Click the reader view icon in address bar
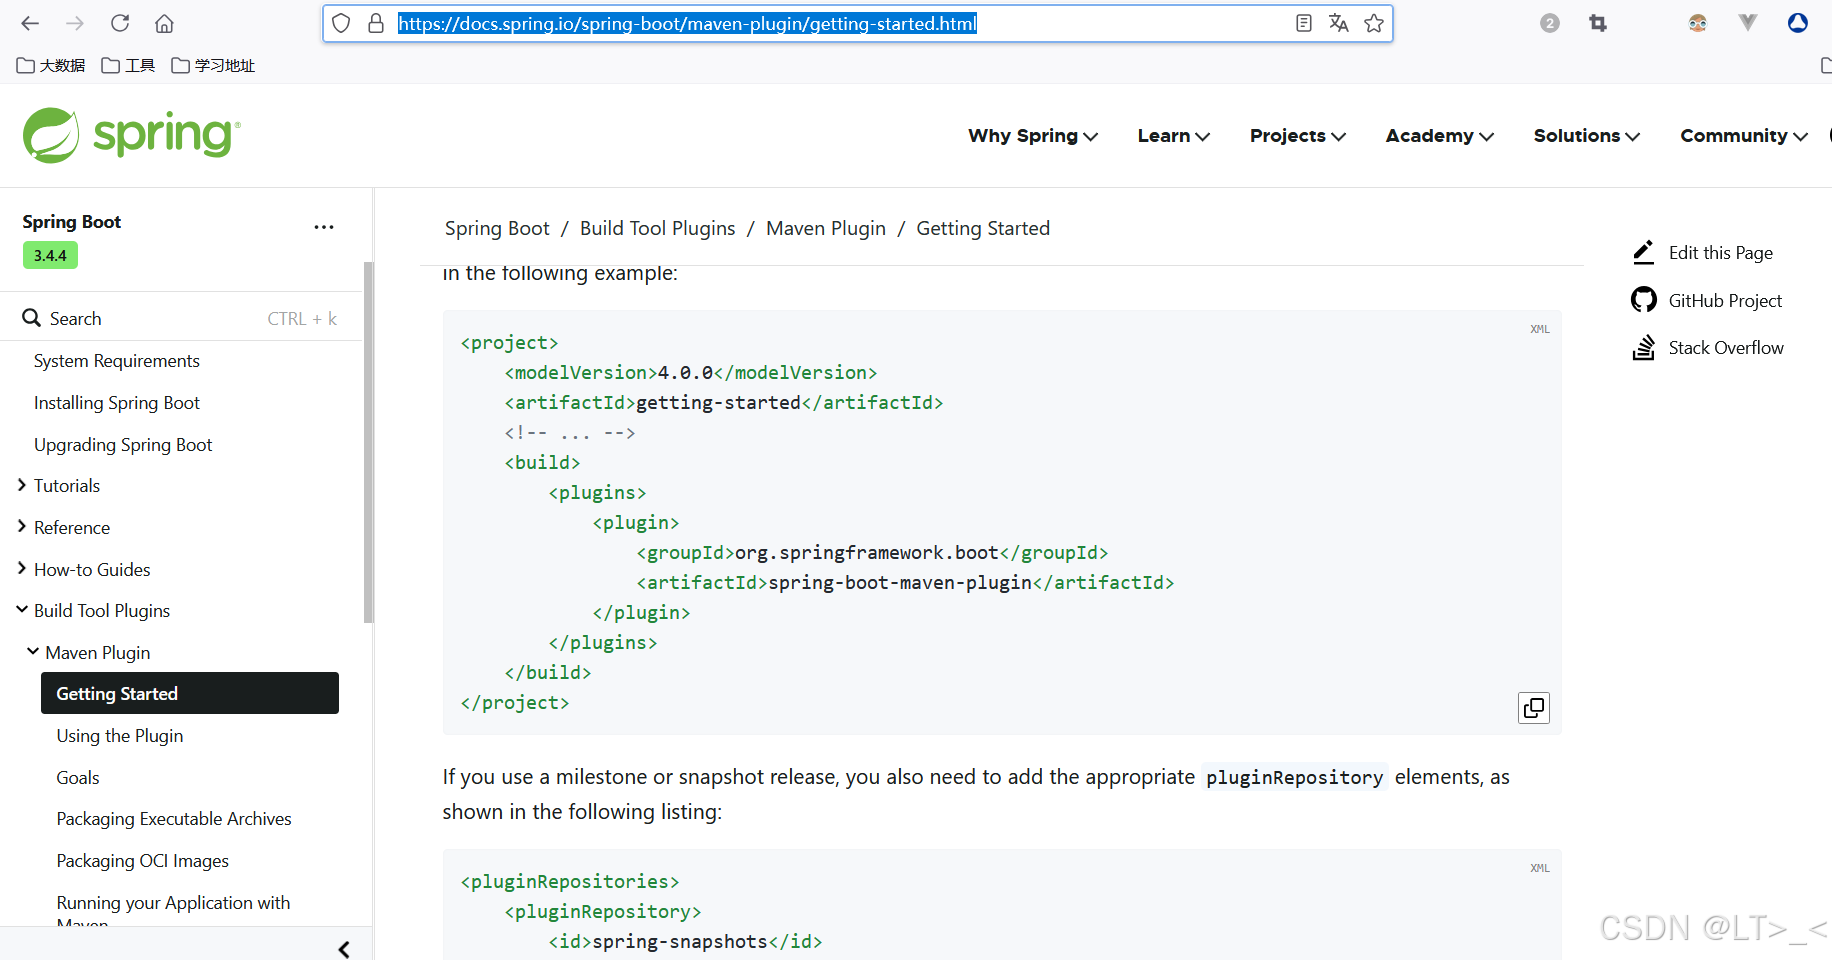This screenshot has width=1832, height=960. (1303, 22)
